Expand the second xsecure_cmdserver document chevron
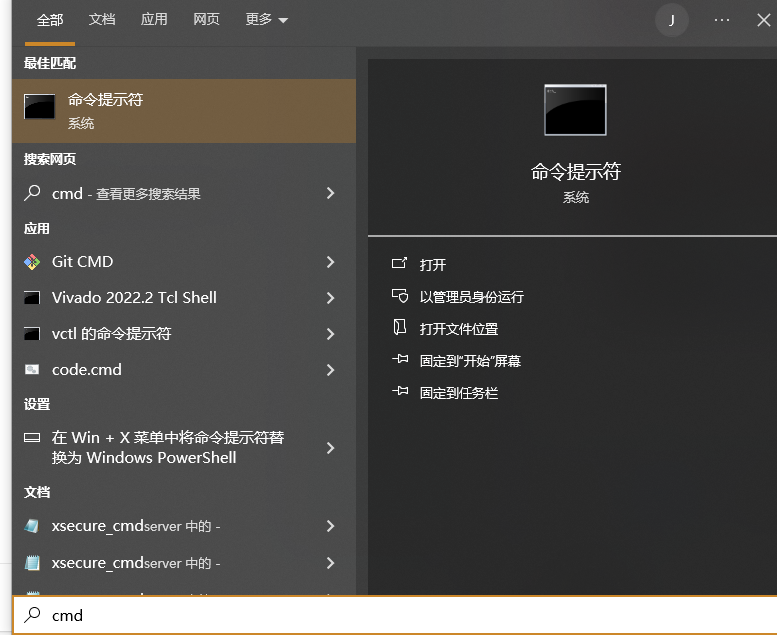Image resolution: width=777 pixels, height=635 pixels. (331, 563)
